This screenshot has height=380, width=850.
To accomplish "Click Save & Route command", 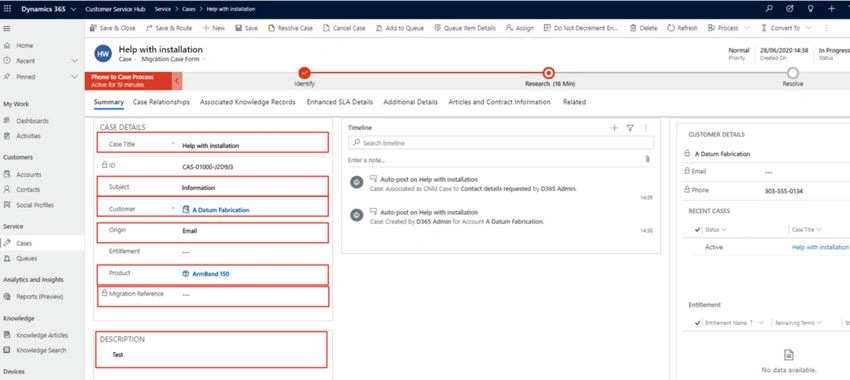I will (x=169, y=28).
